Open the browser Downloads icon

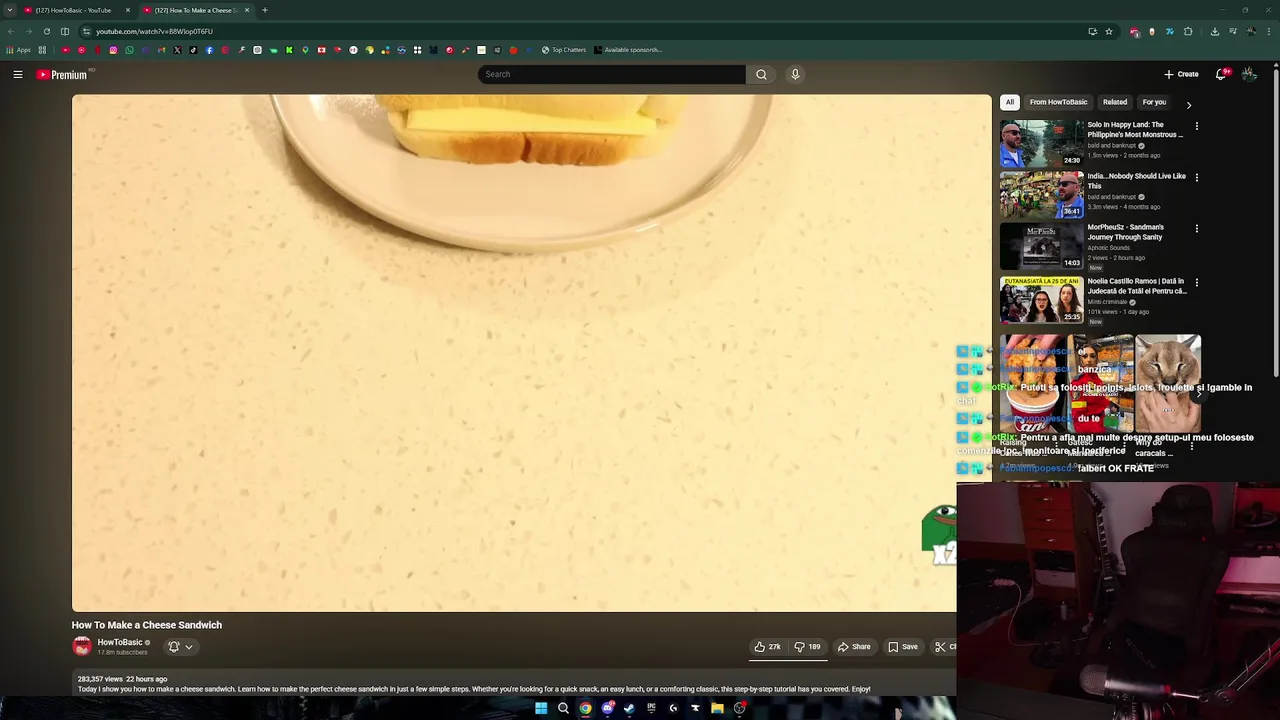point(1215,31)
